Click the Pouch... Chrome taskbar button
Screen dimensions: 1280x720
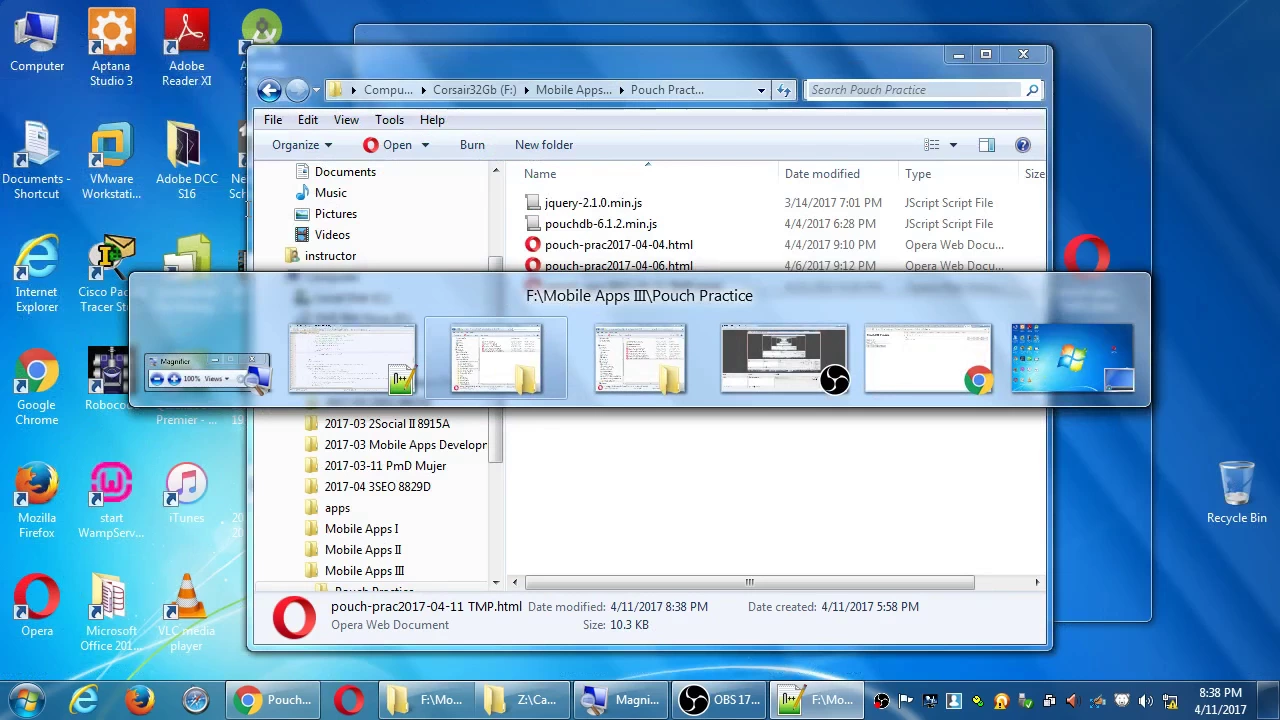point(273,700)
